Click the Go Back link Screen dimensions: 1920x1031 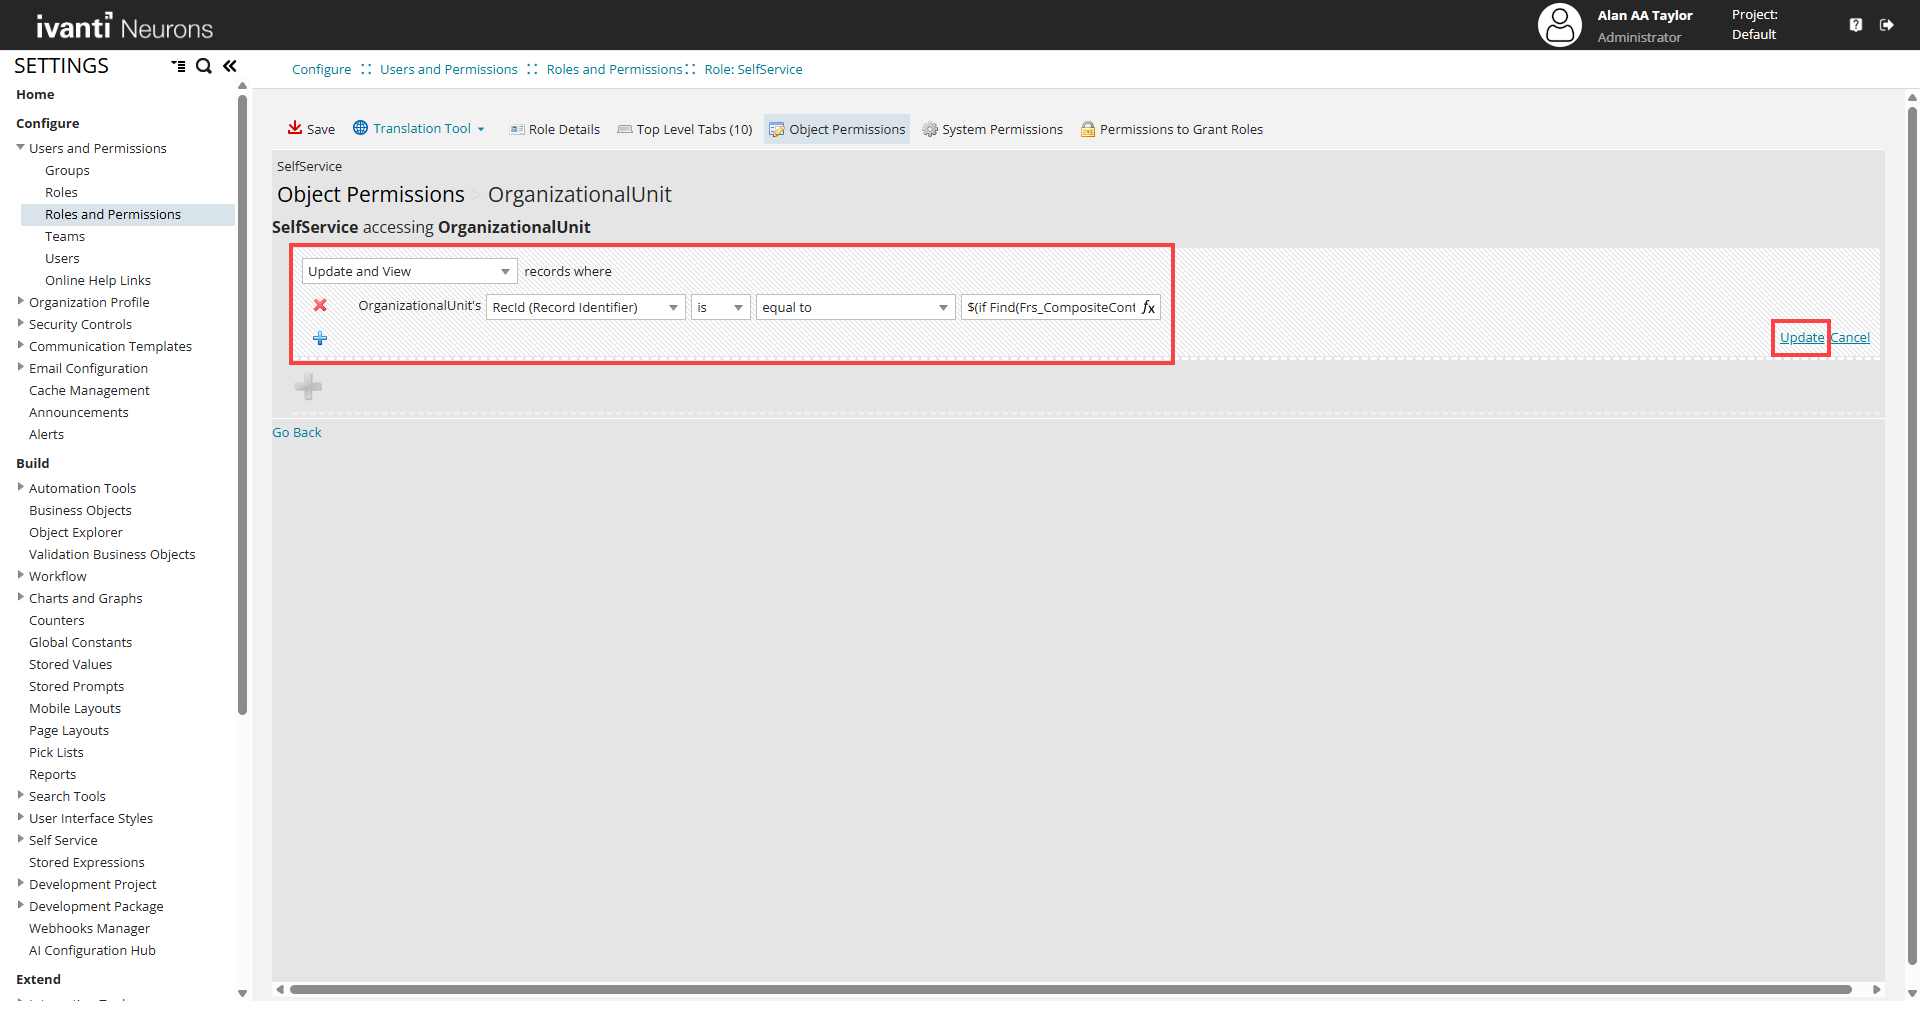tap(297, 433)
